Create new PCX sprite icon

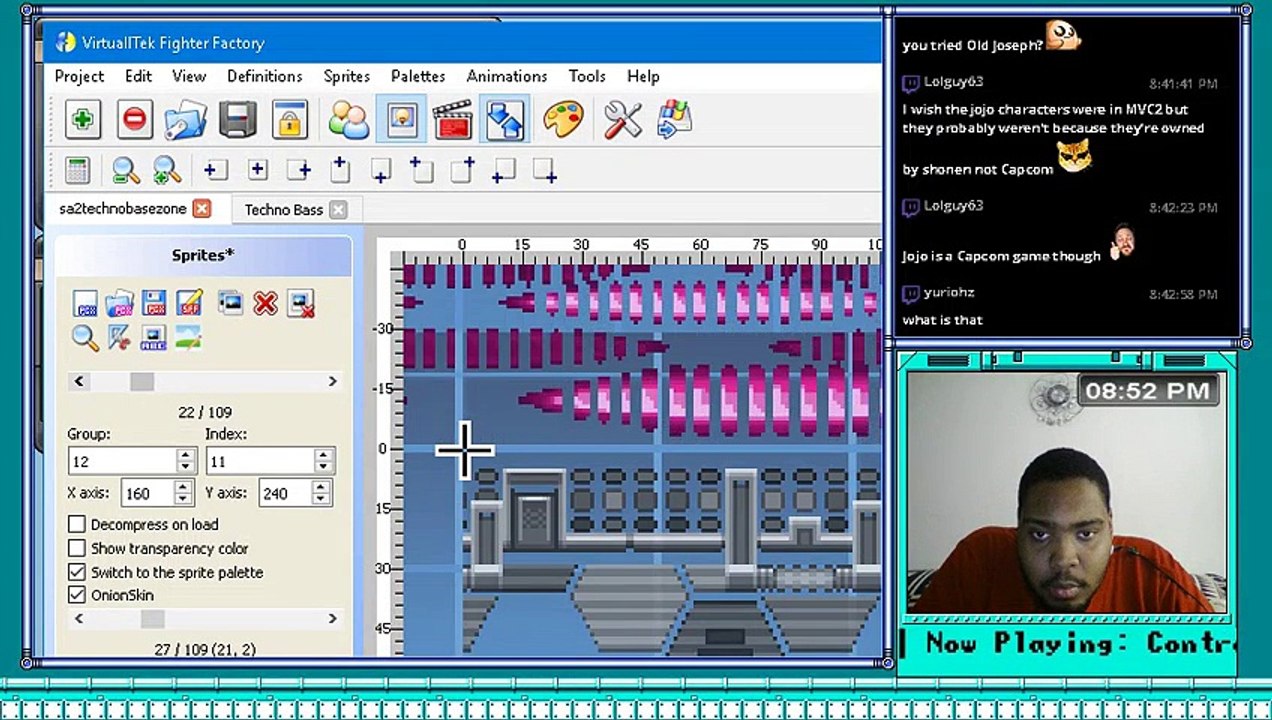[86, 304]
